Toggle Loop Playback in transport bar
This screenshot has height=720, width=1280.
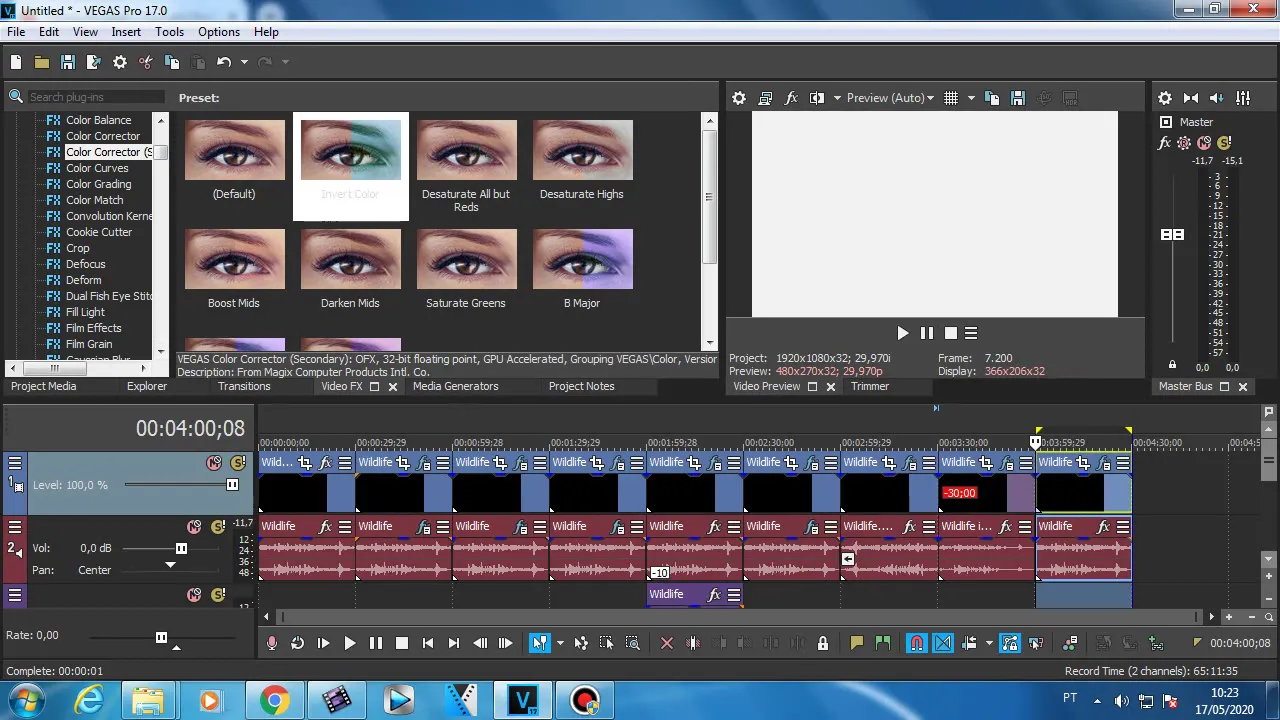[298, 643]
